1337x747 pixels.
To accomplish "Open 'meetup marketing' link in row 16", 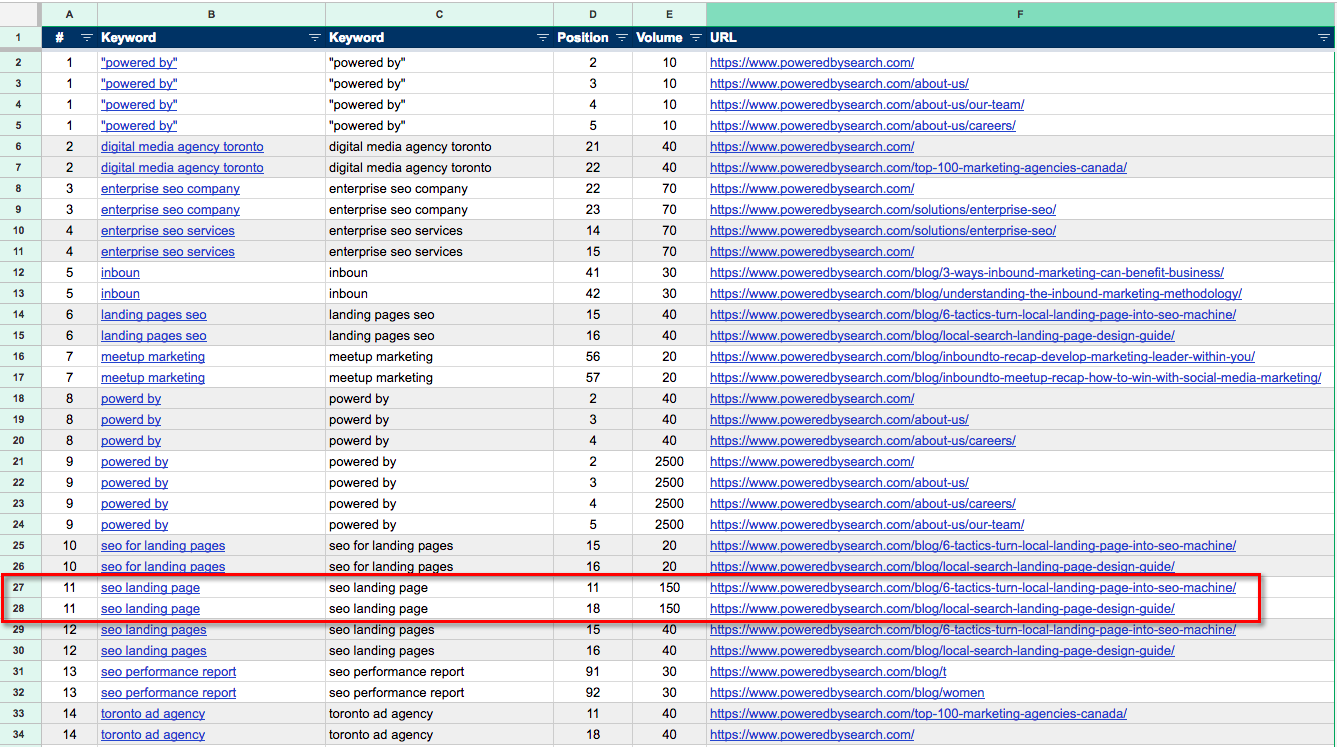I will click(153, 357).
